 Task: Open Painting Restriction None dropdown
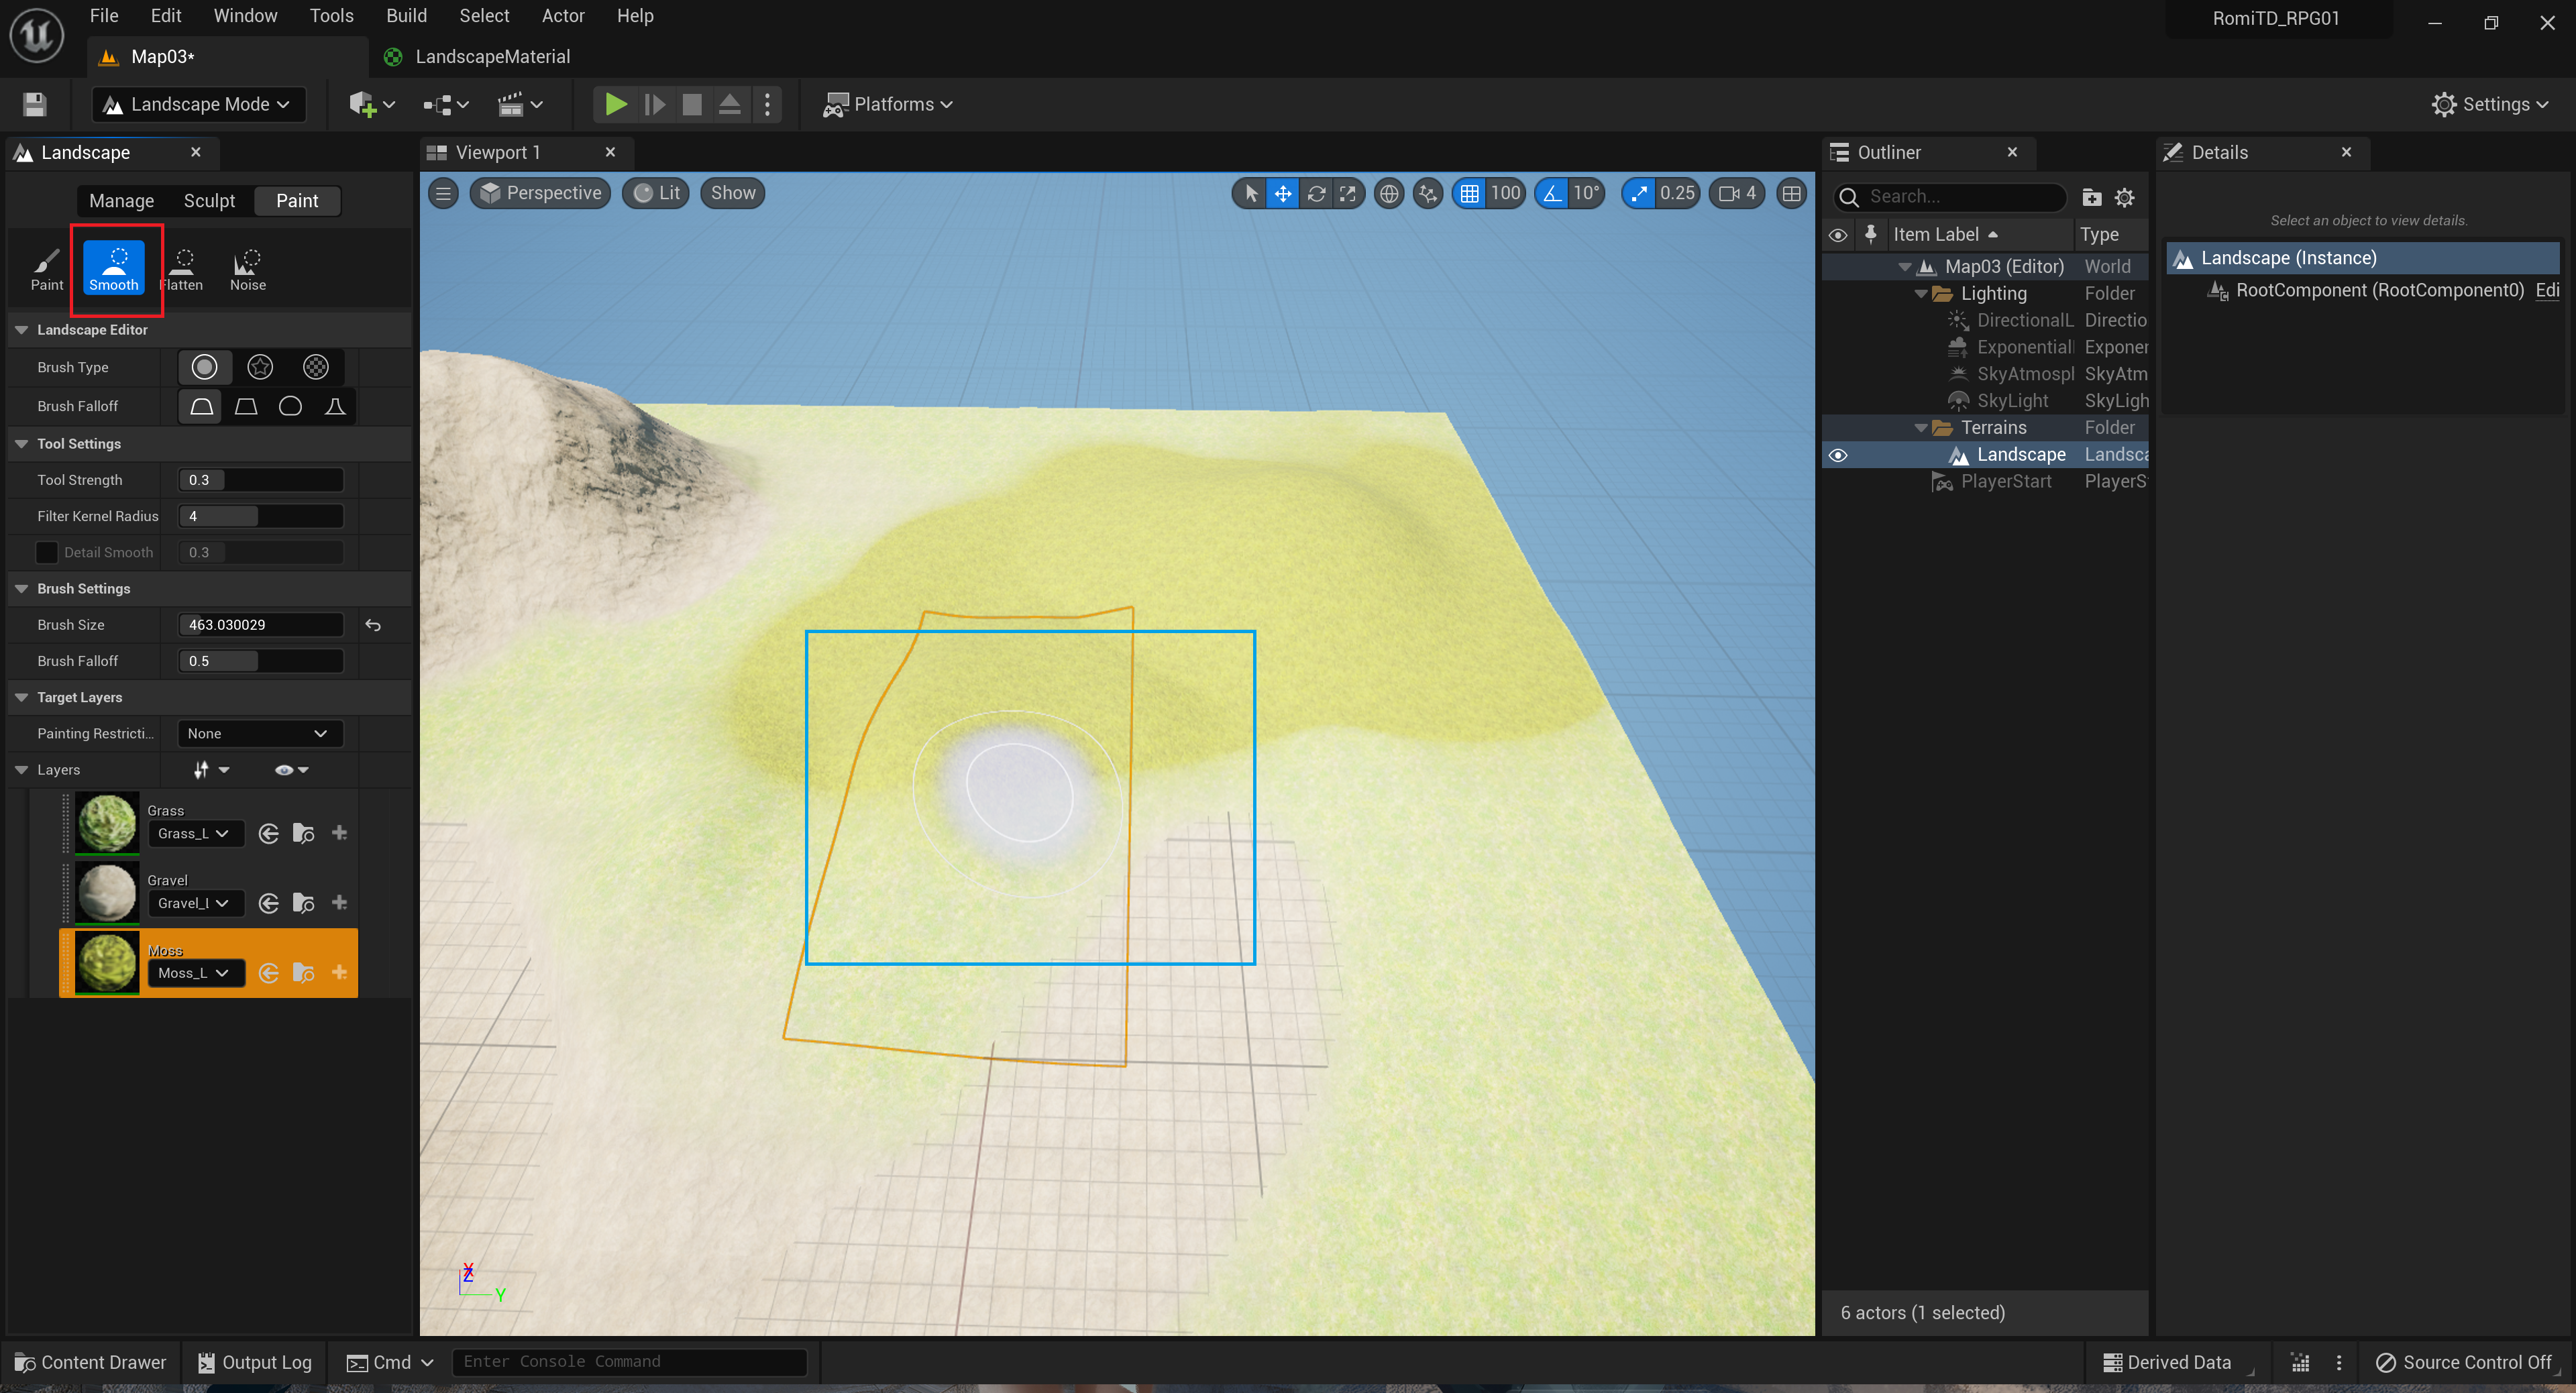[258, 733]
